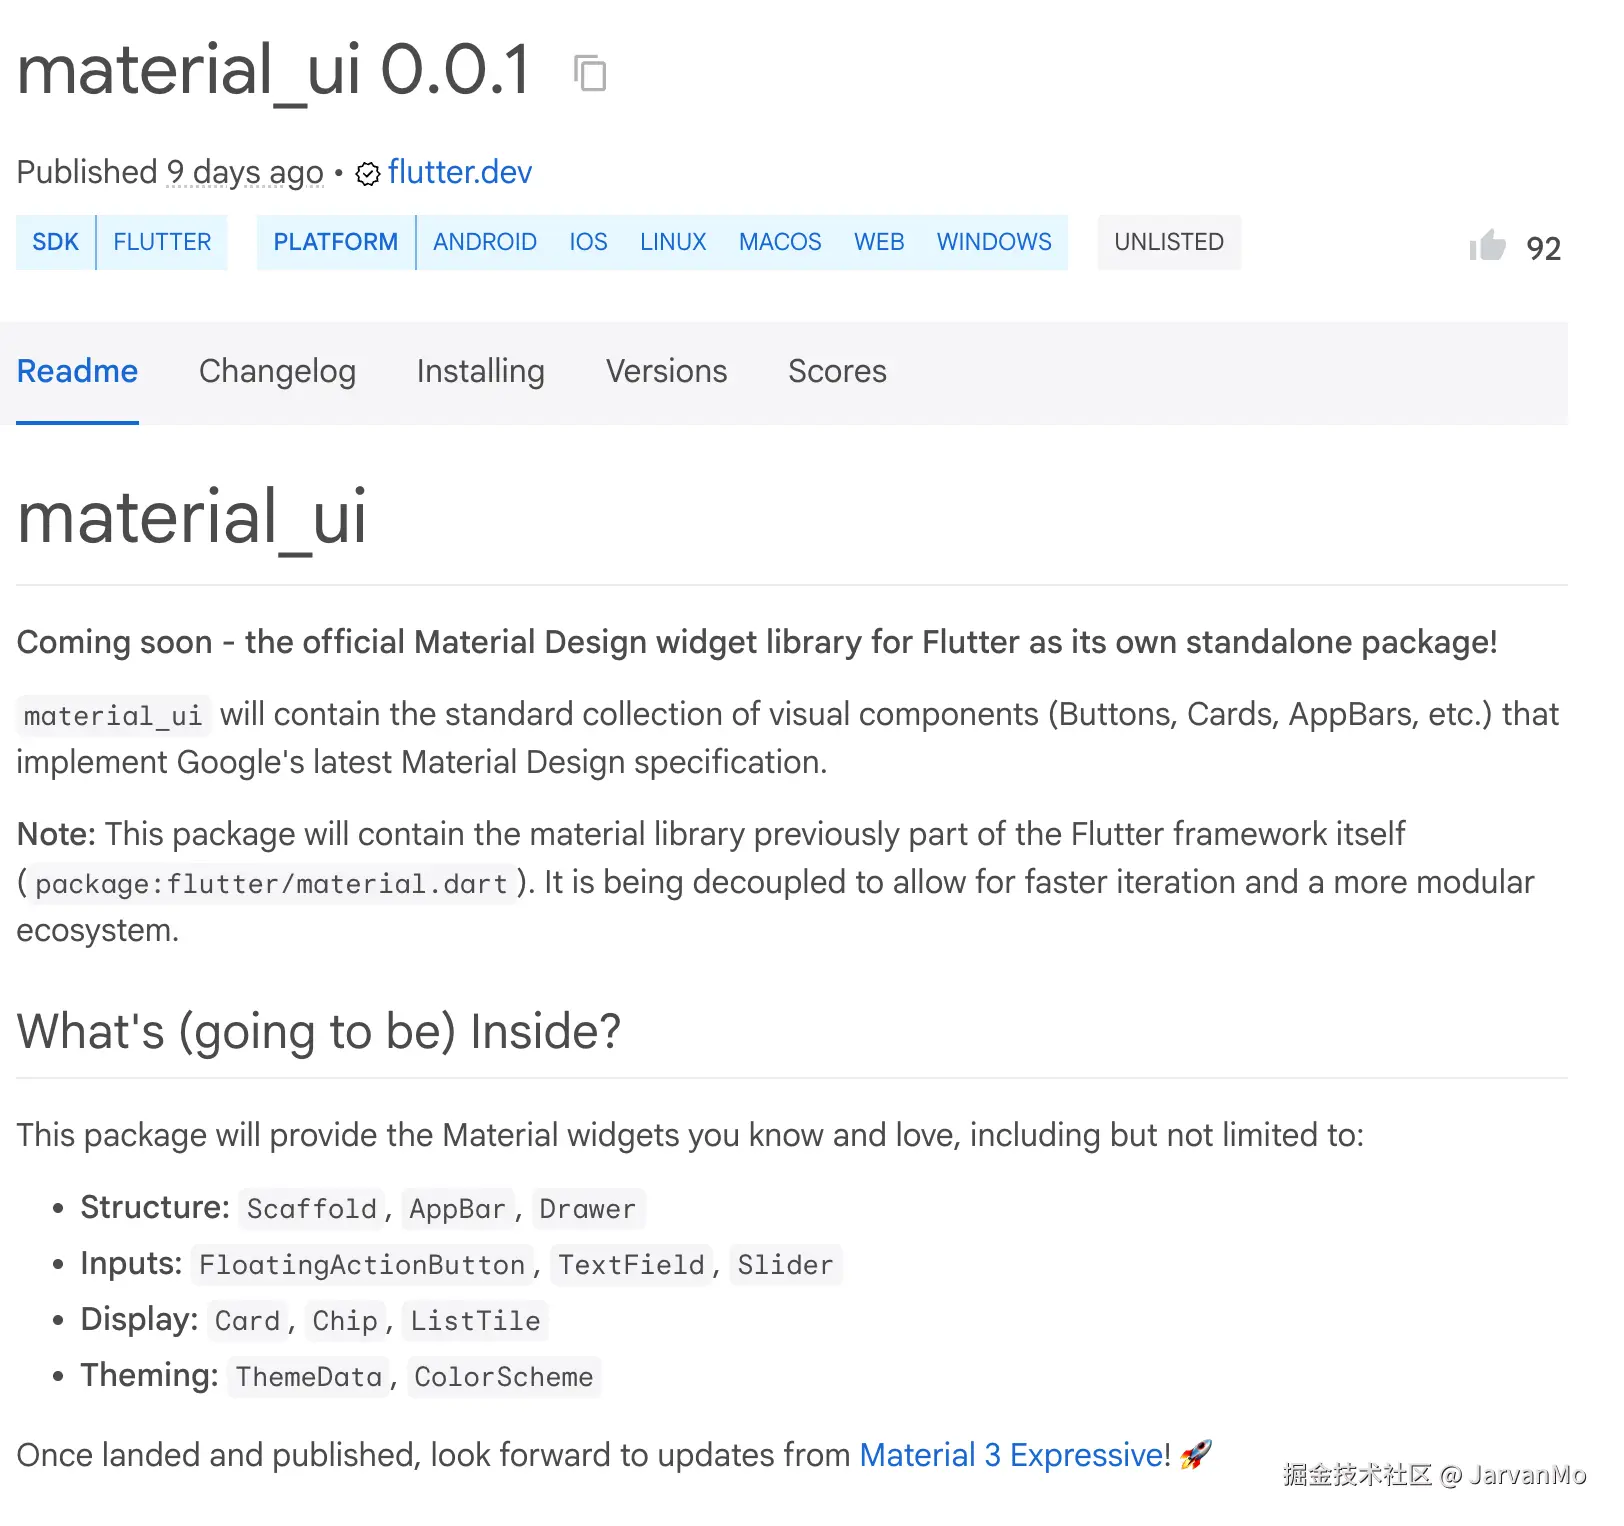Copy package name with the copy icon
Screen dimensions: 1624x1526
[590, 73]
